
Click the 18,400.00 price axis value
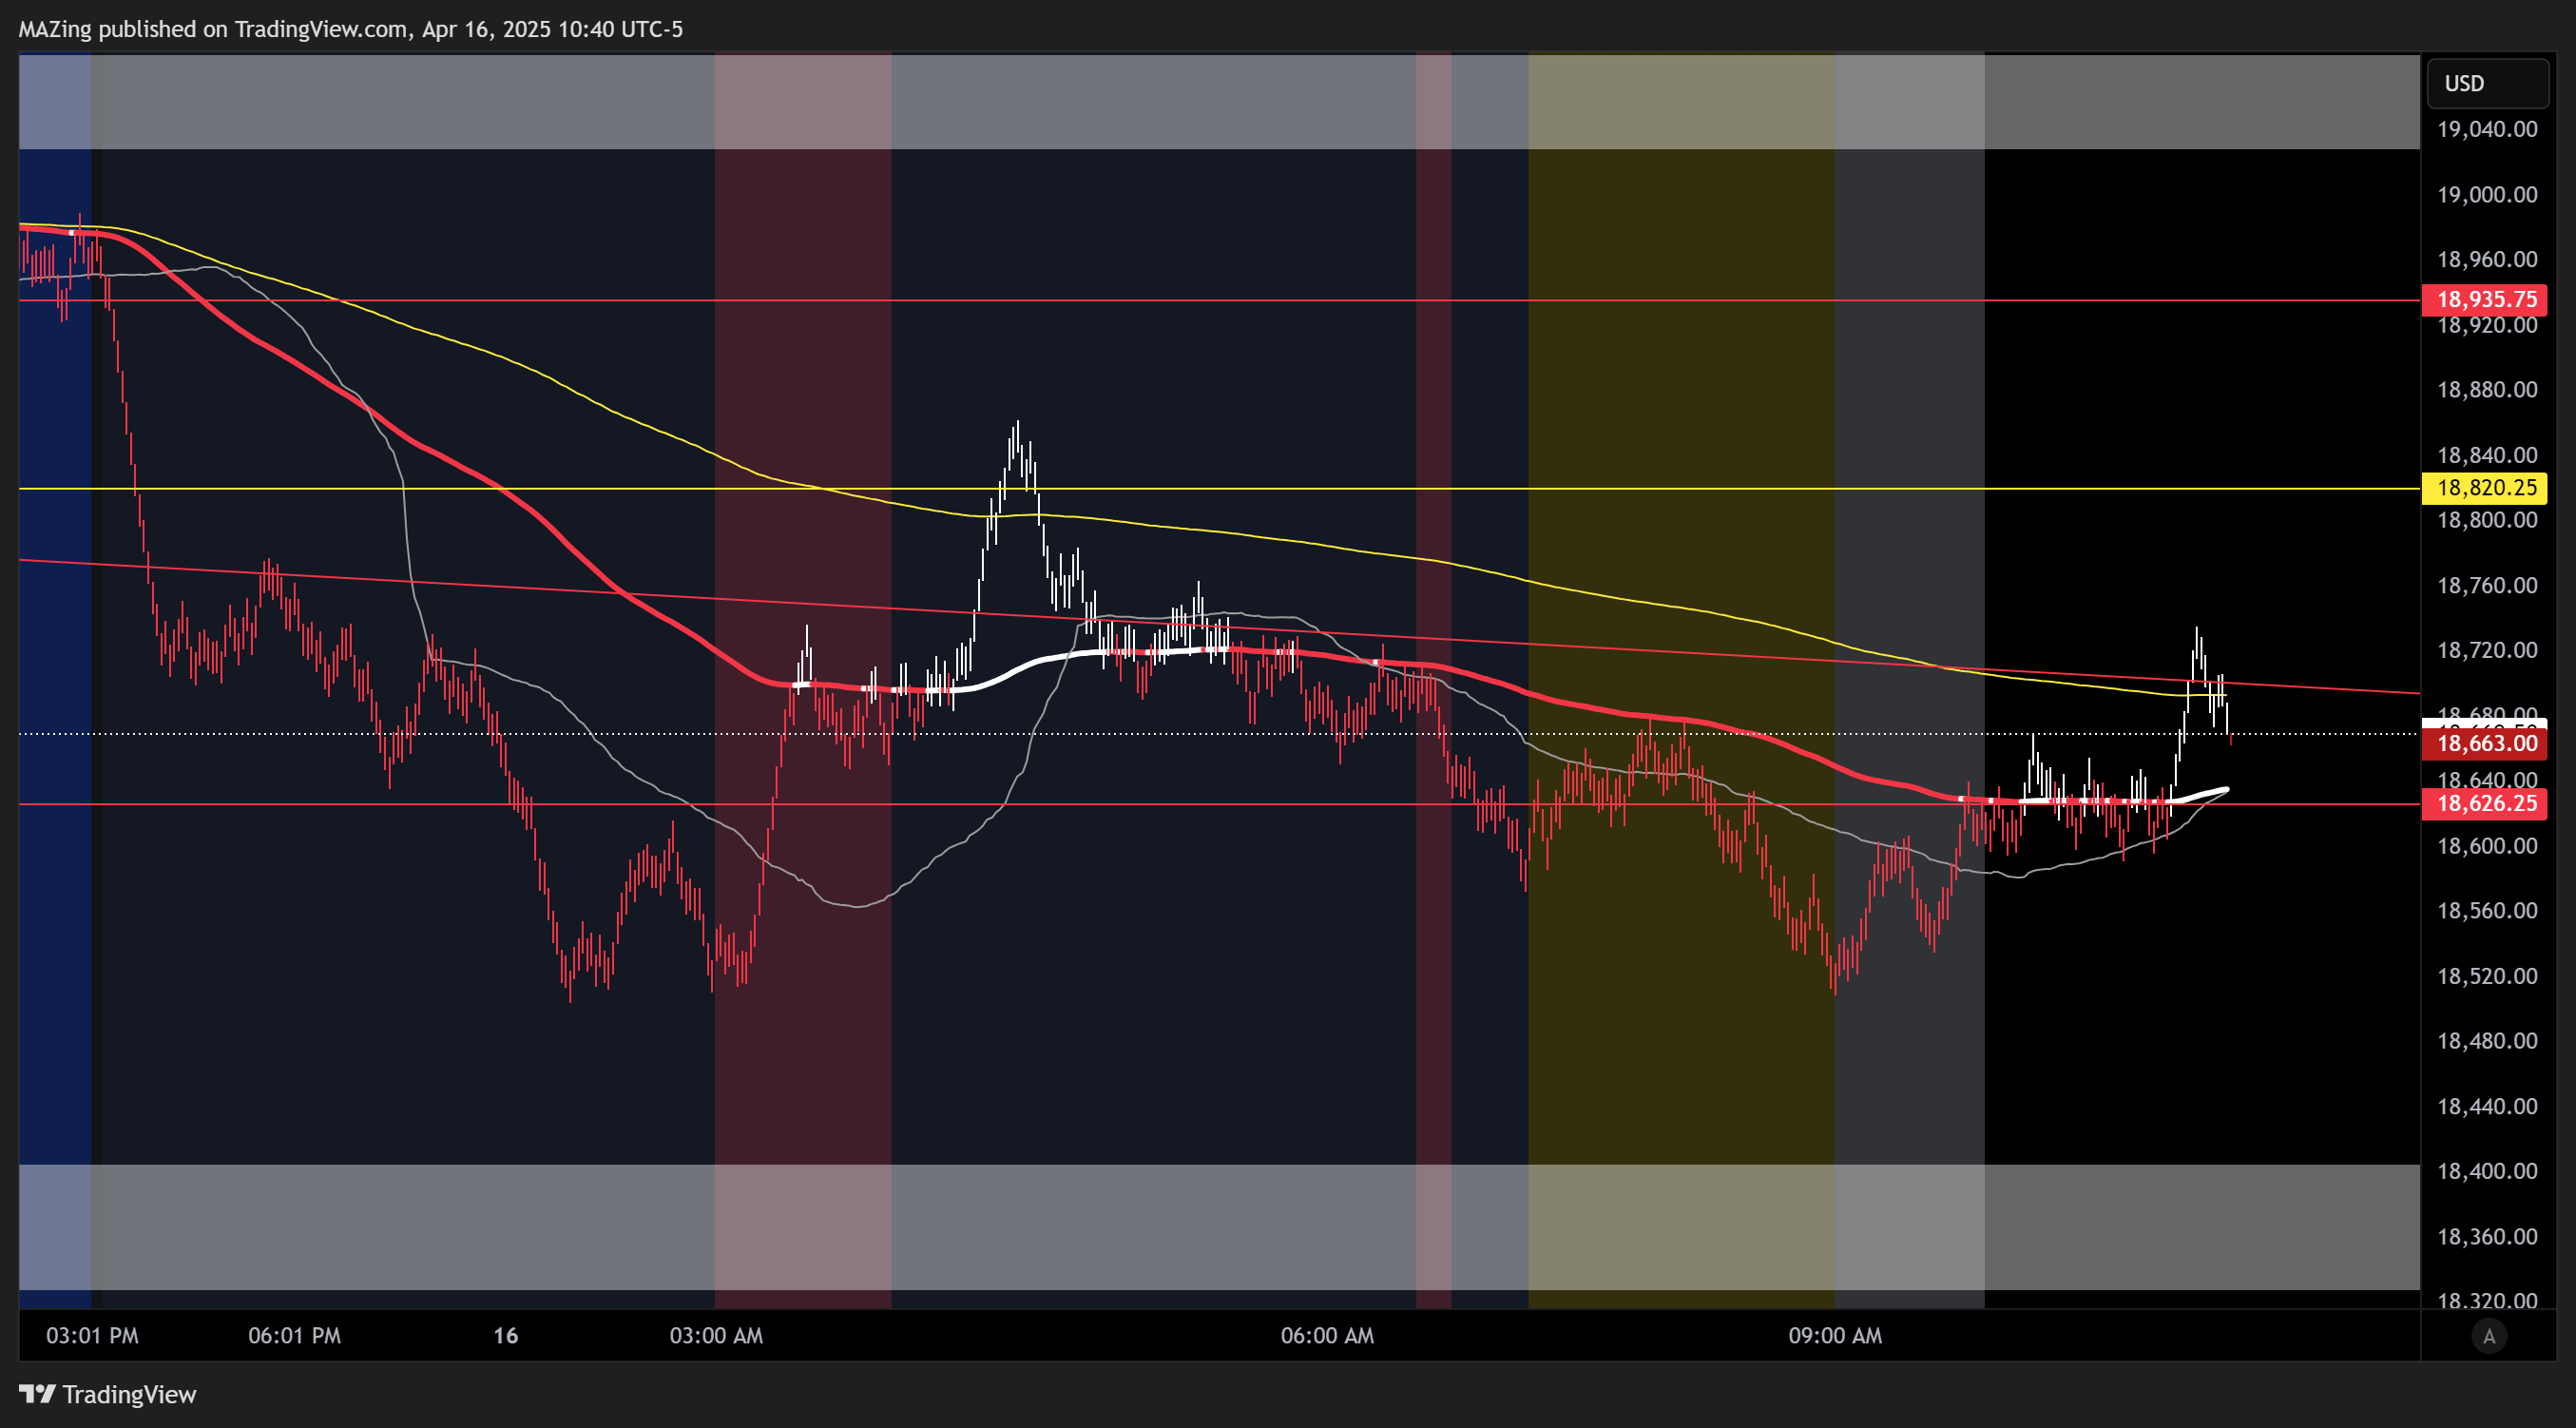[2487, 1171]
